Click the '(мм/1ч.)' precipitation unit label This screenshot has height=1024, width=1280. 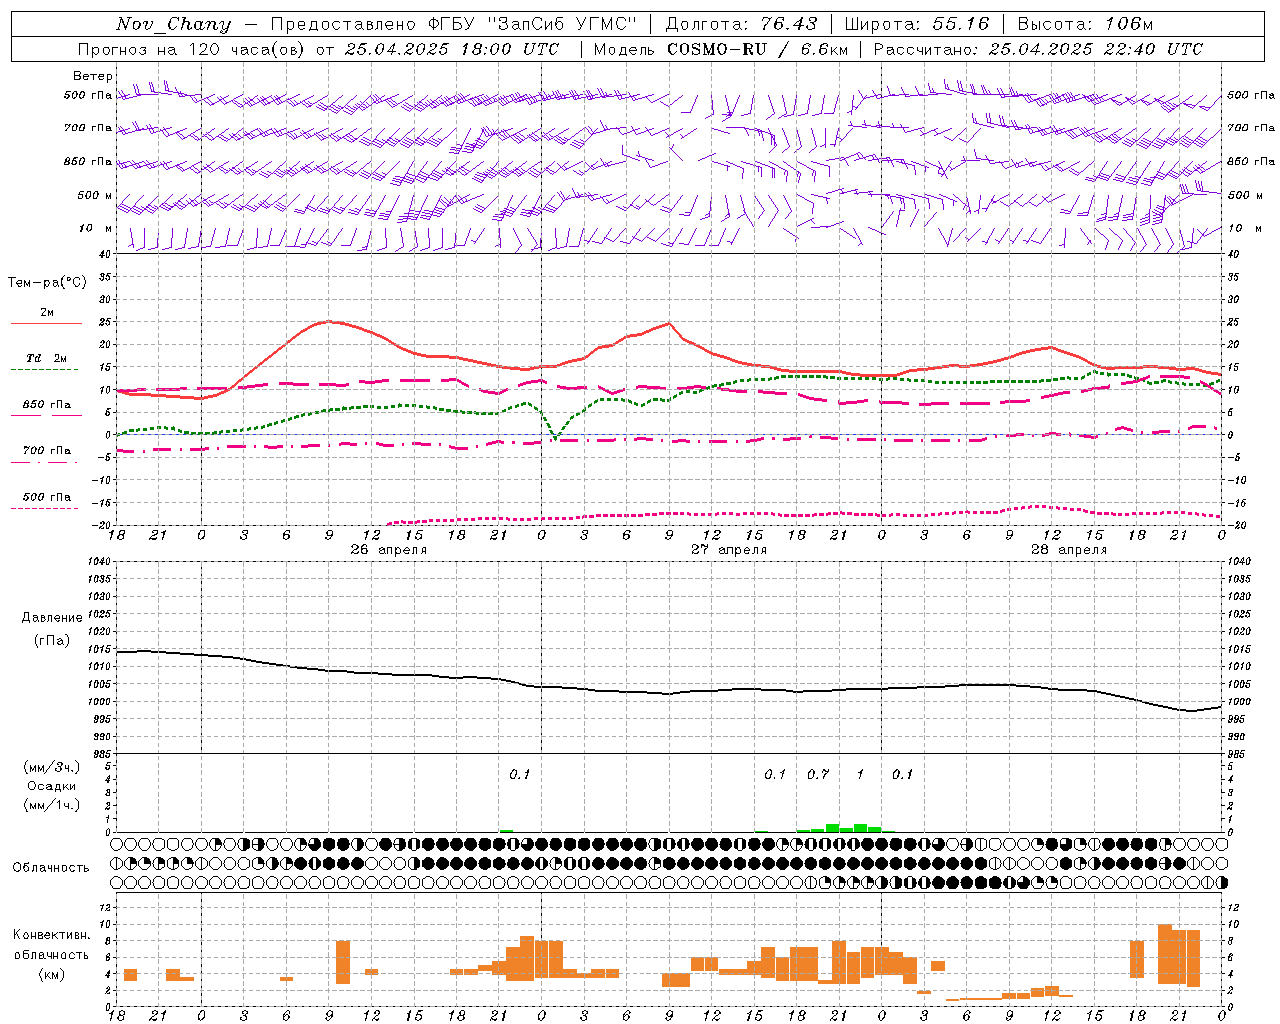(x=52, y=805)
